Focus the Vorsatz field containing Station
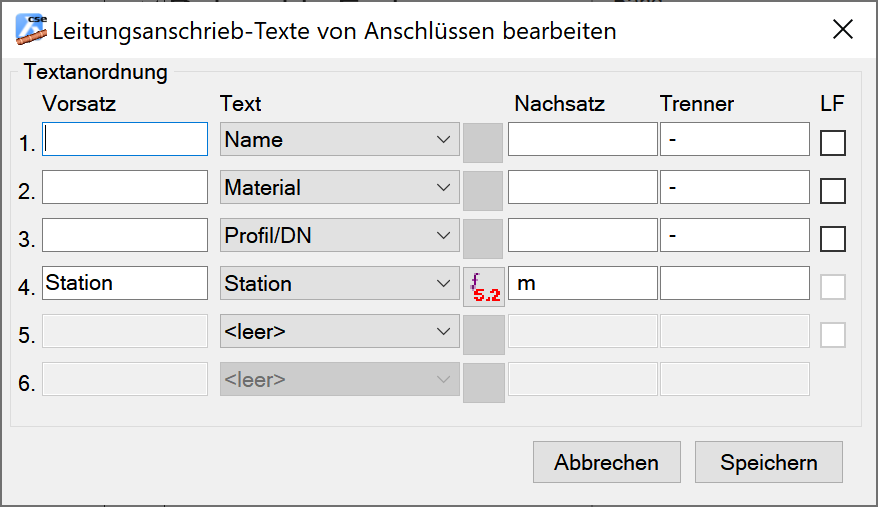The image size is (878, 507). tap(125, 283)
